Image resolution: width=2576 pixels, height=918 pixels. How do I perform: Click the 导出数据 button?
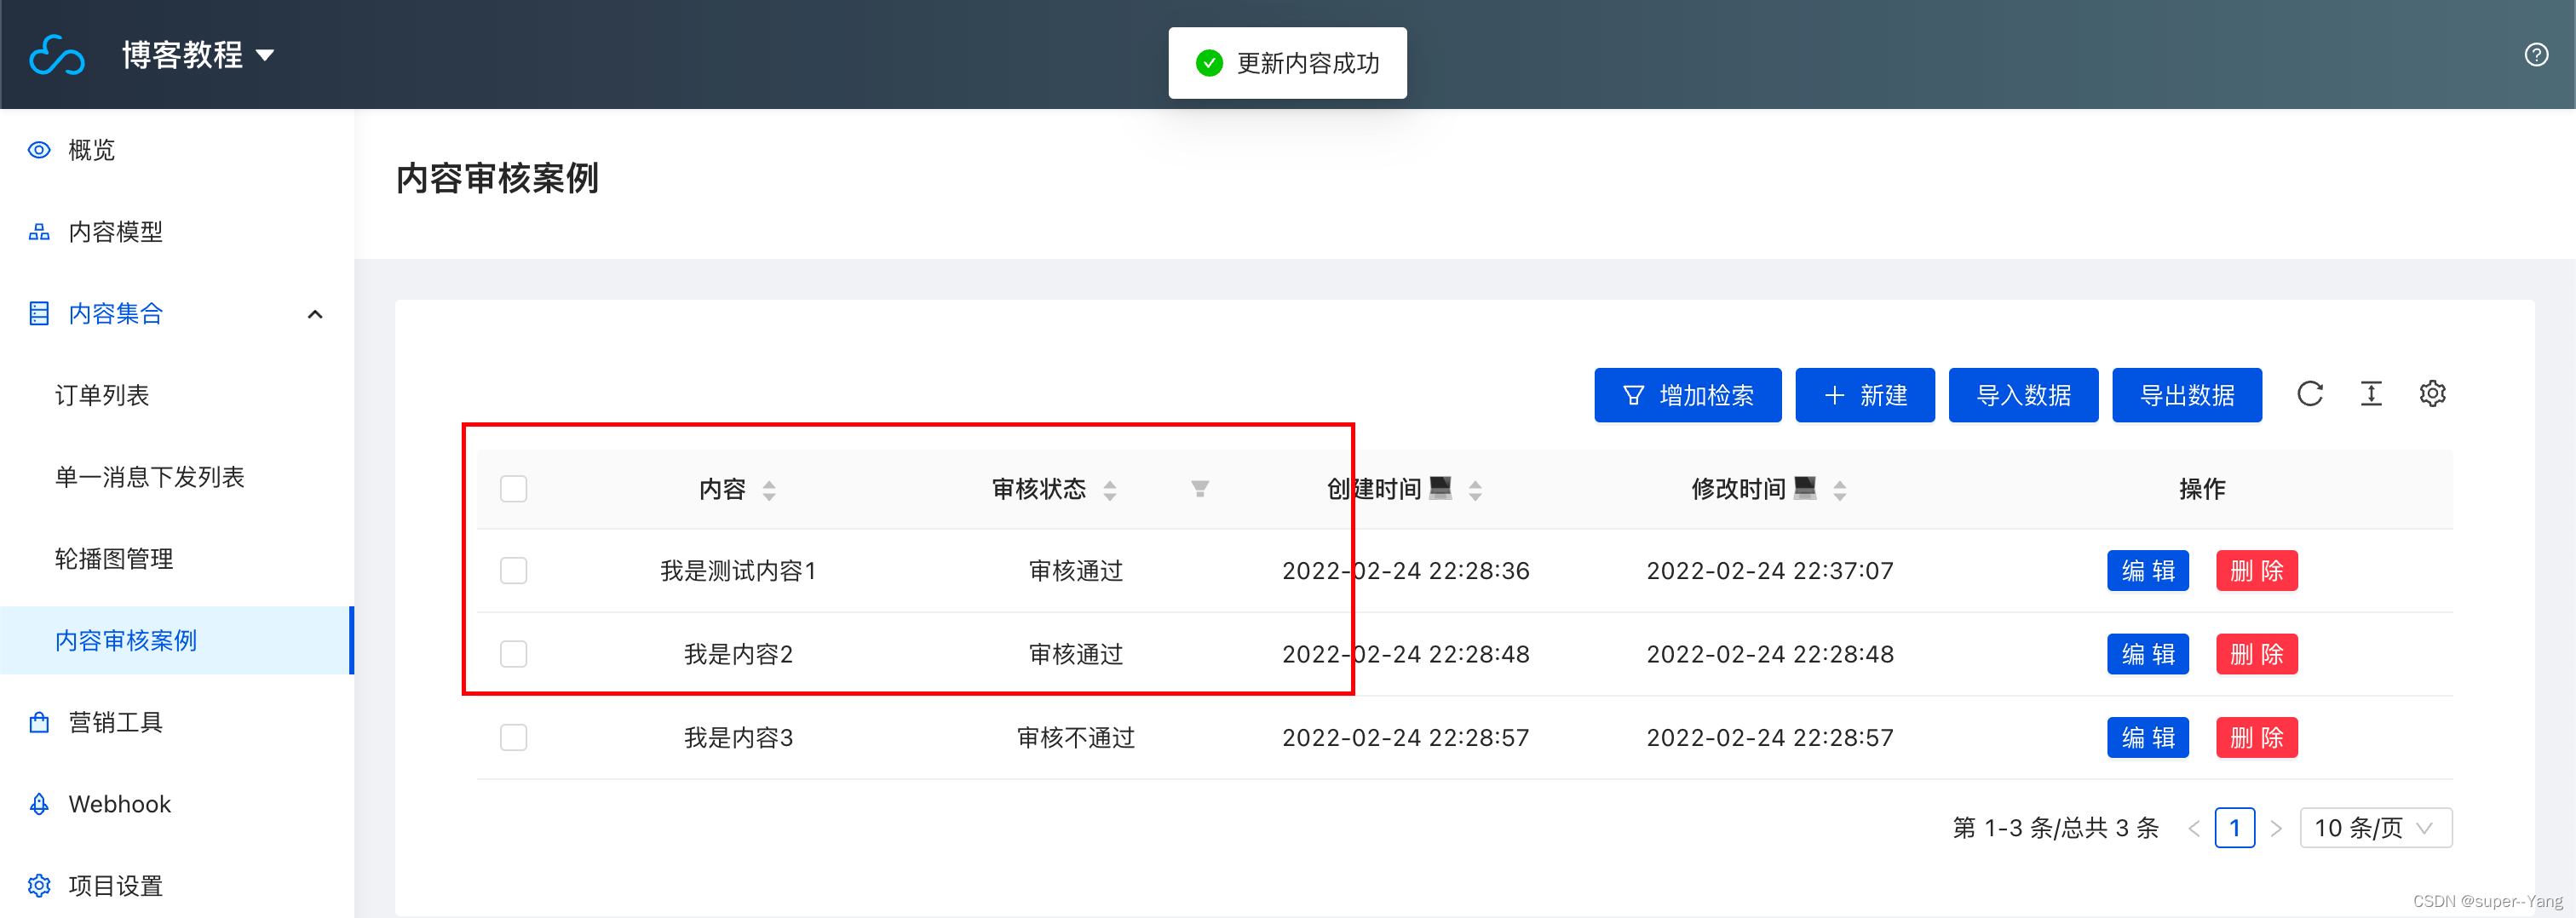[x=2186, y=395]
